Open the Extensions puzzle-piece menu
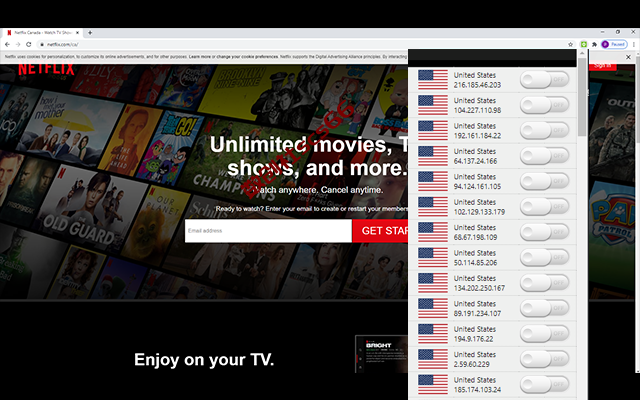 coord(594,44)
